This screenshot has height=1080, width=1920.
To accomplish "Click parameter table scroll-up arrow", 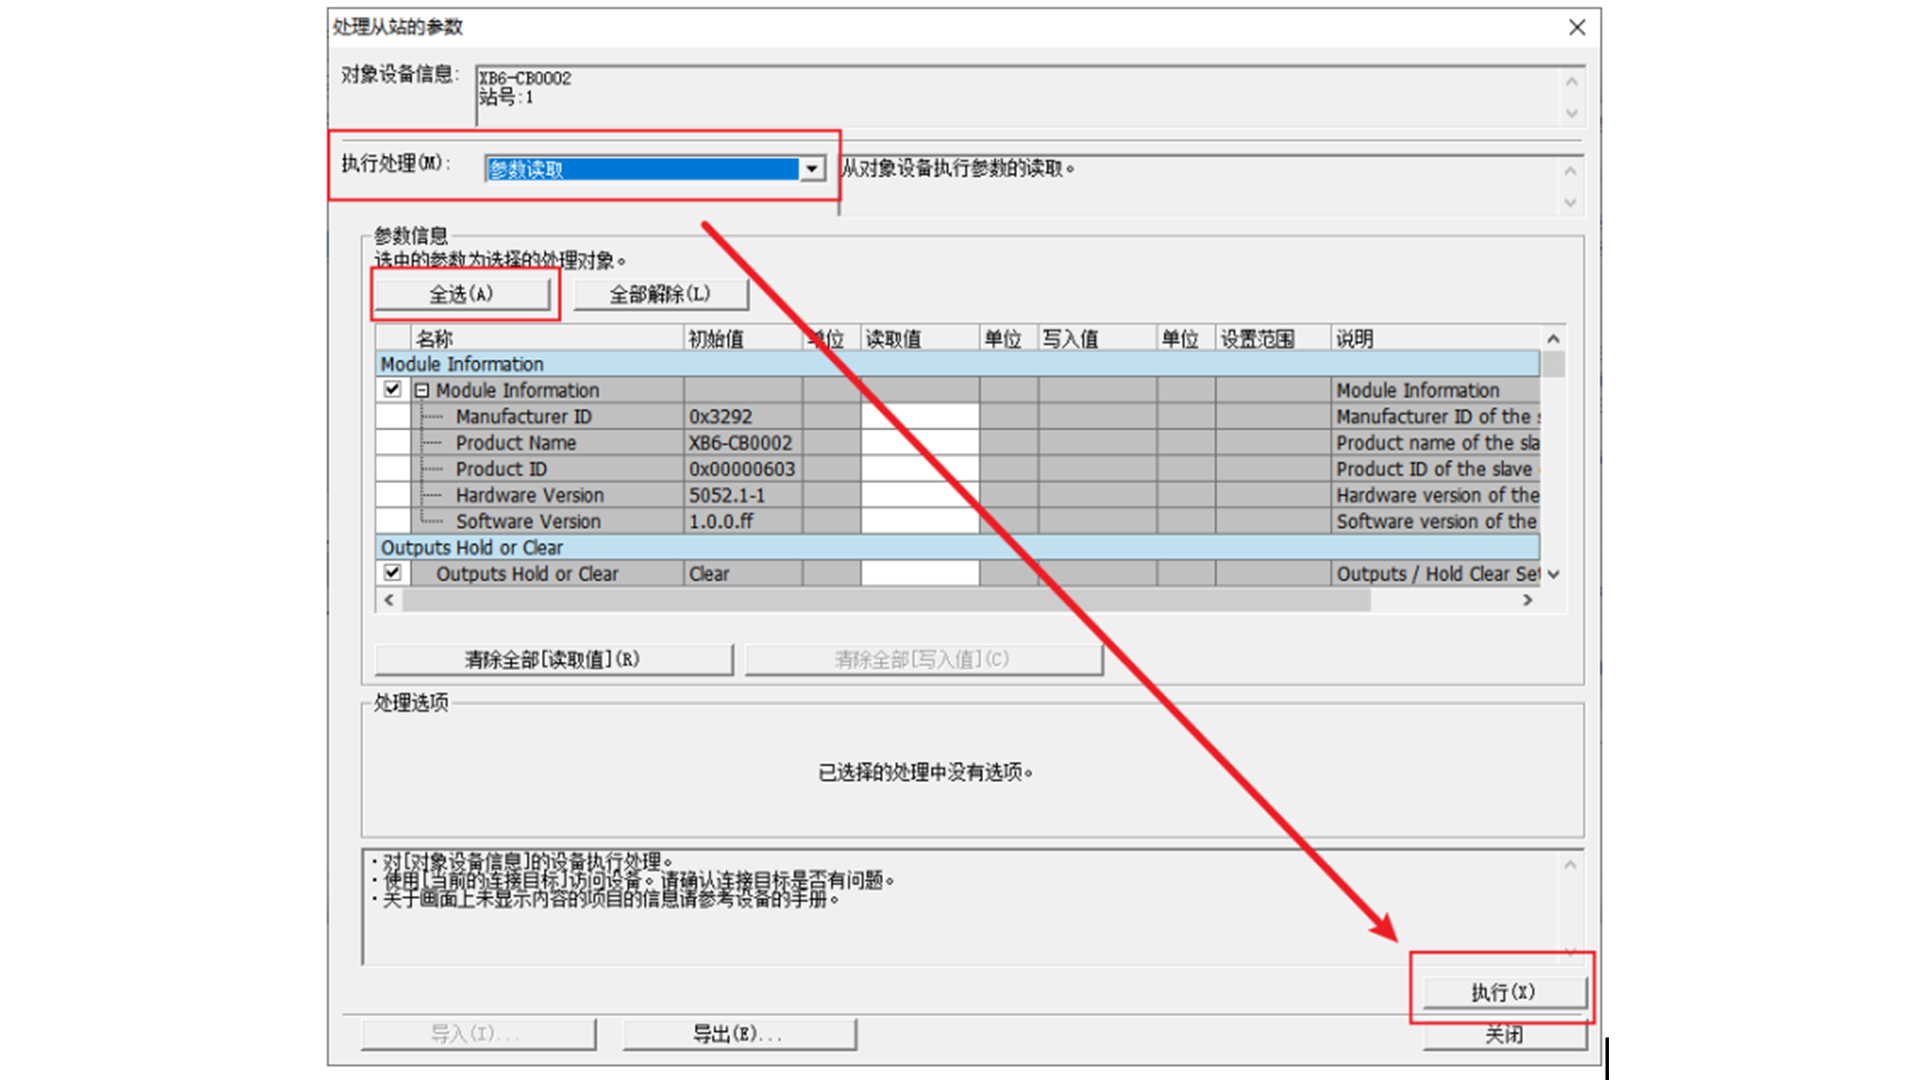I will point(1553,338).
